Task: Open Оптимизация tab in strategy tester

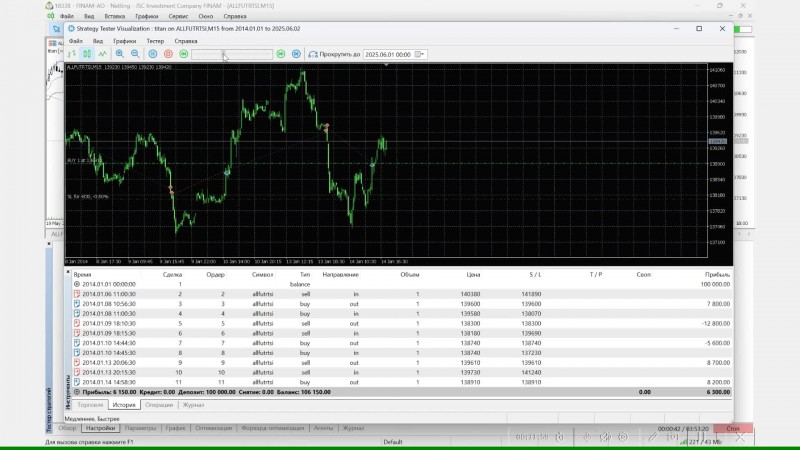Action: [213, 428]
